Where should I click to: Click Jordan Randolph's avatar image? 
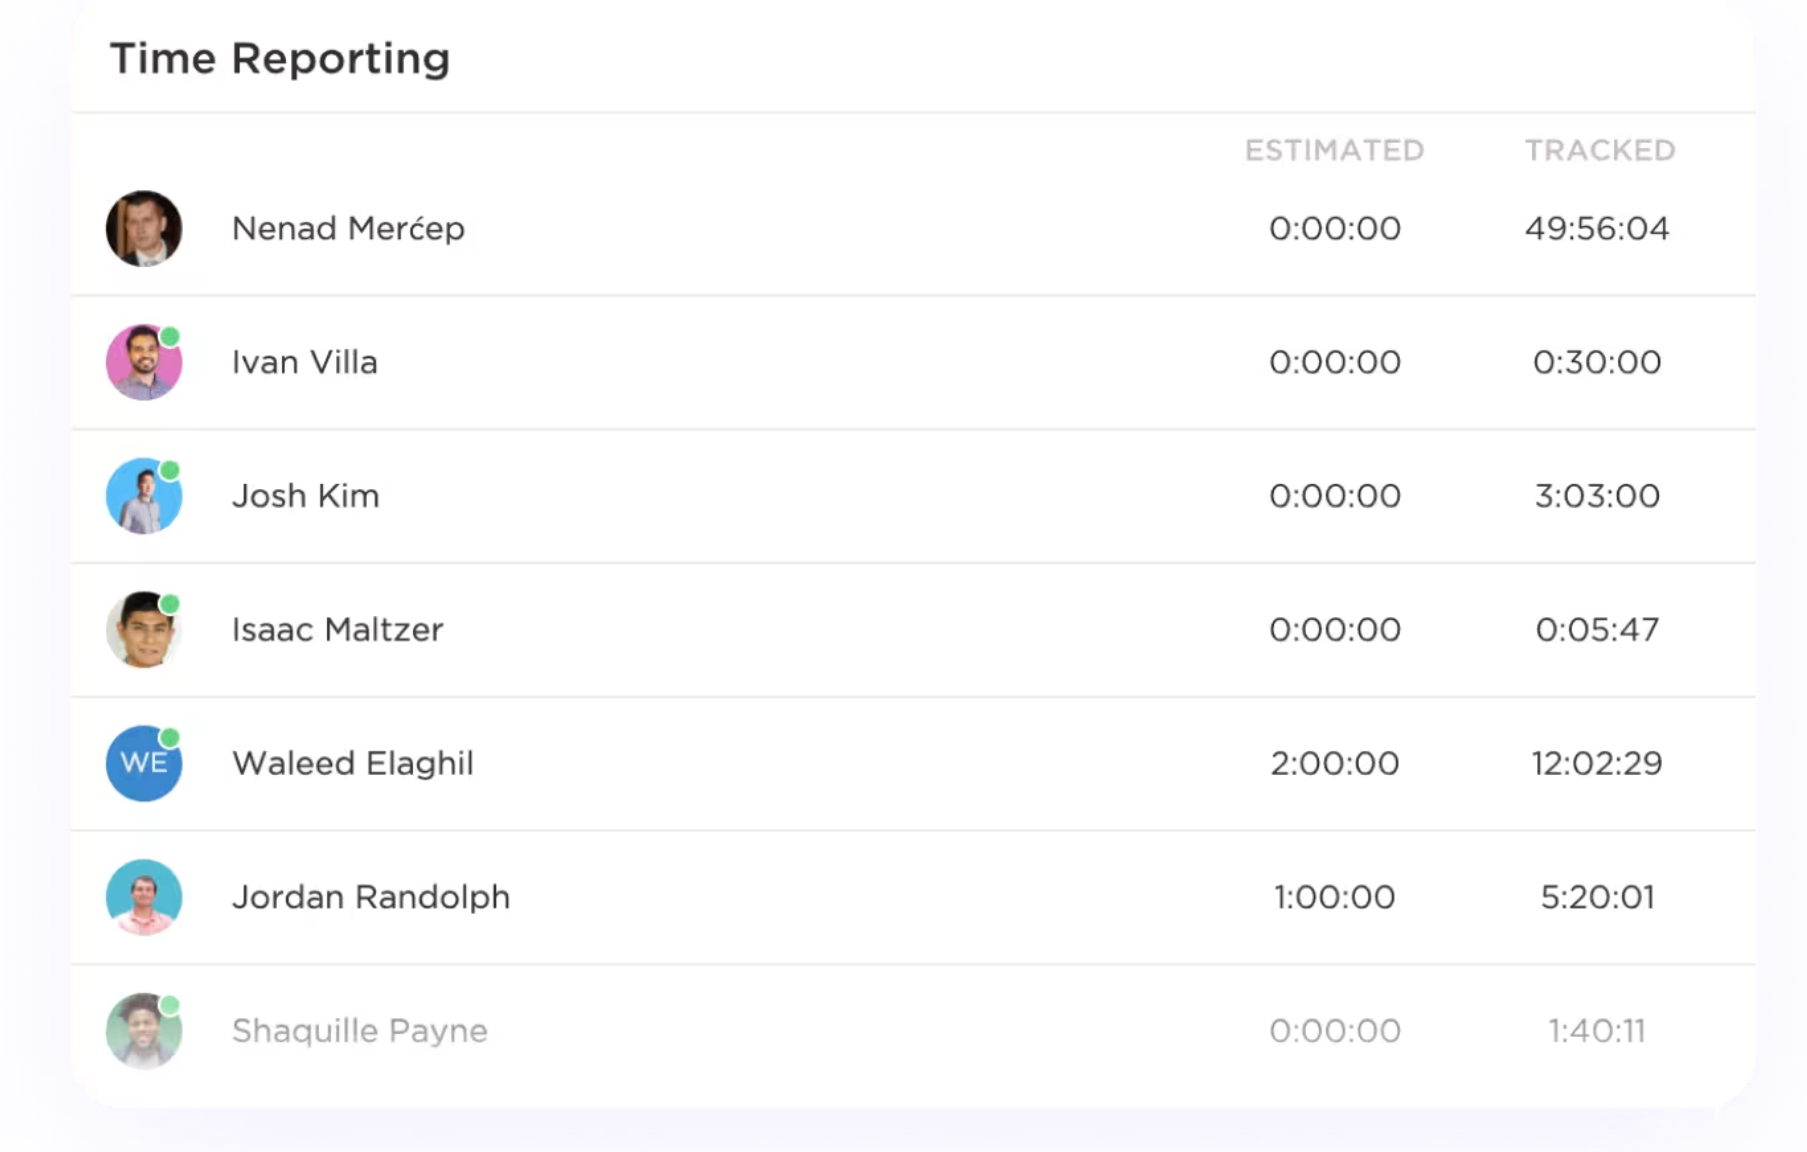pyautogui.click(x=144, y=897)
